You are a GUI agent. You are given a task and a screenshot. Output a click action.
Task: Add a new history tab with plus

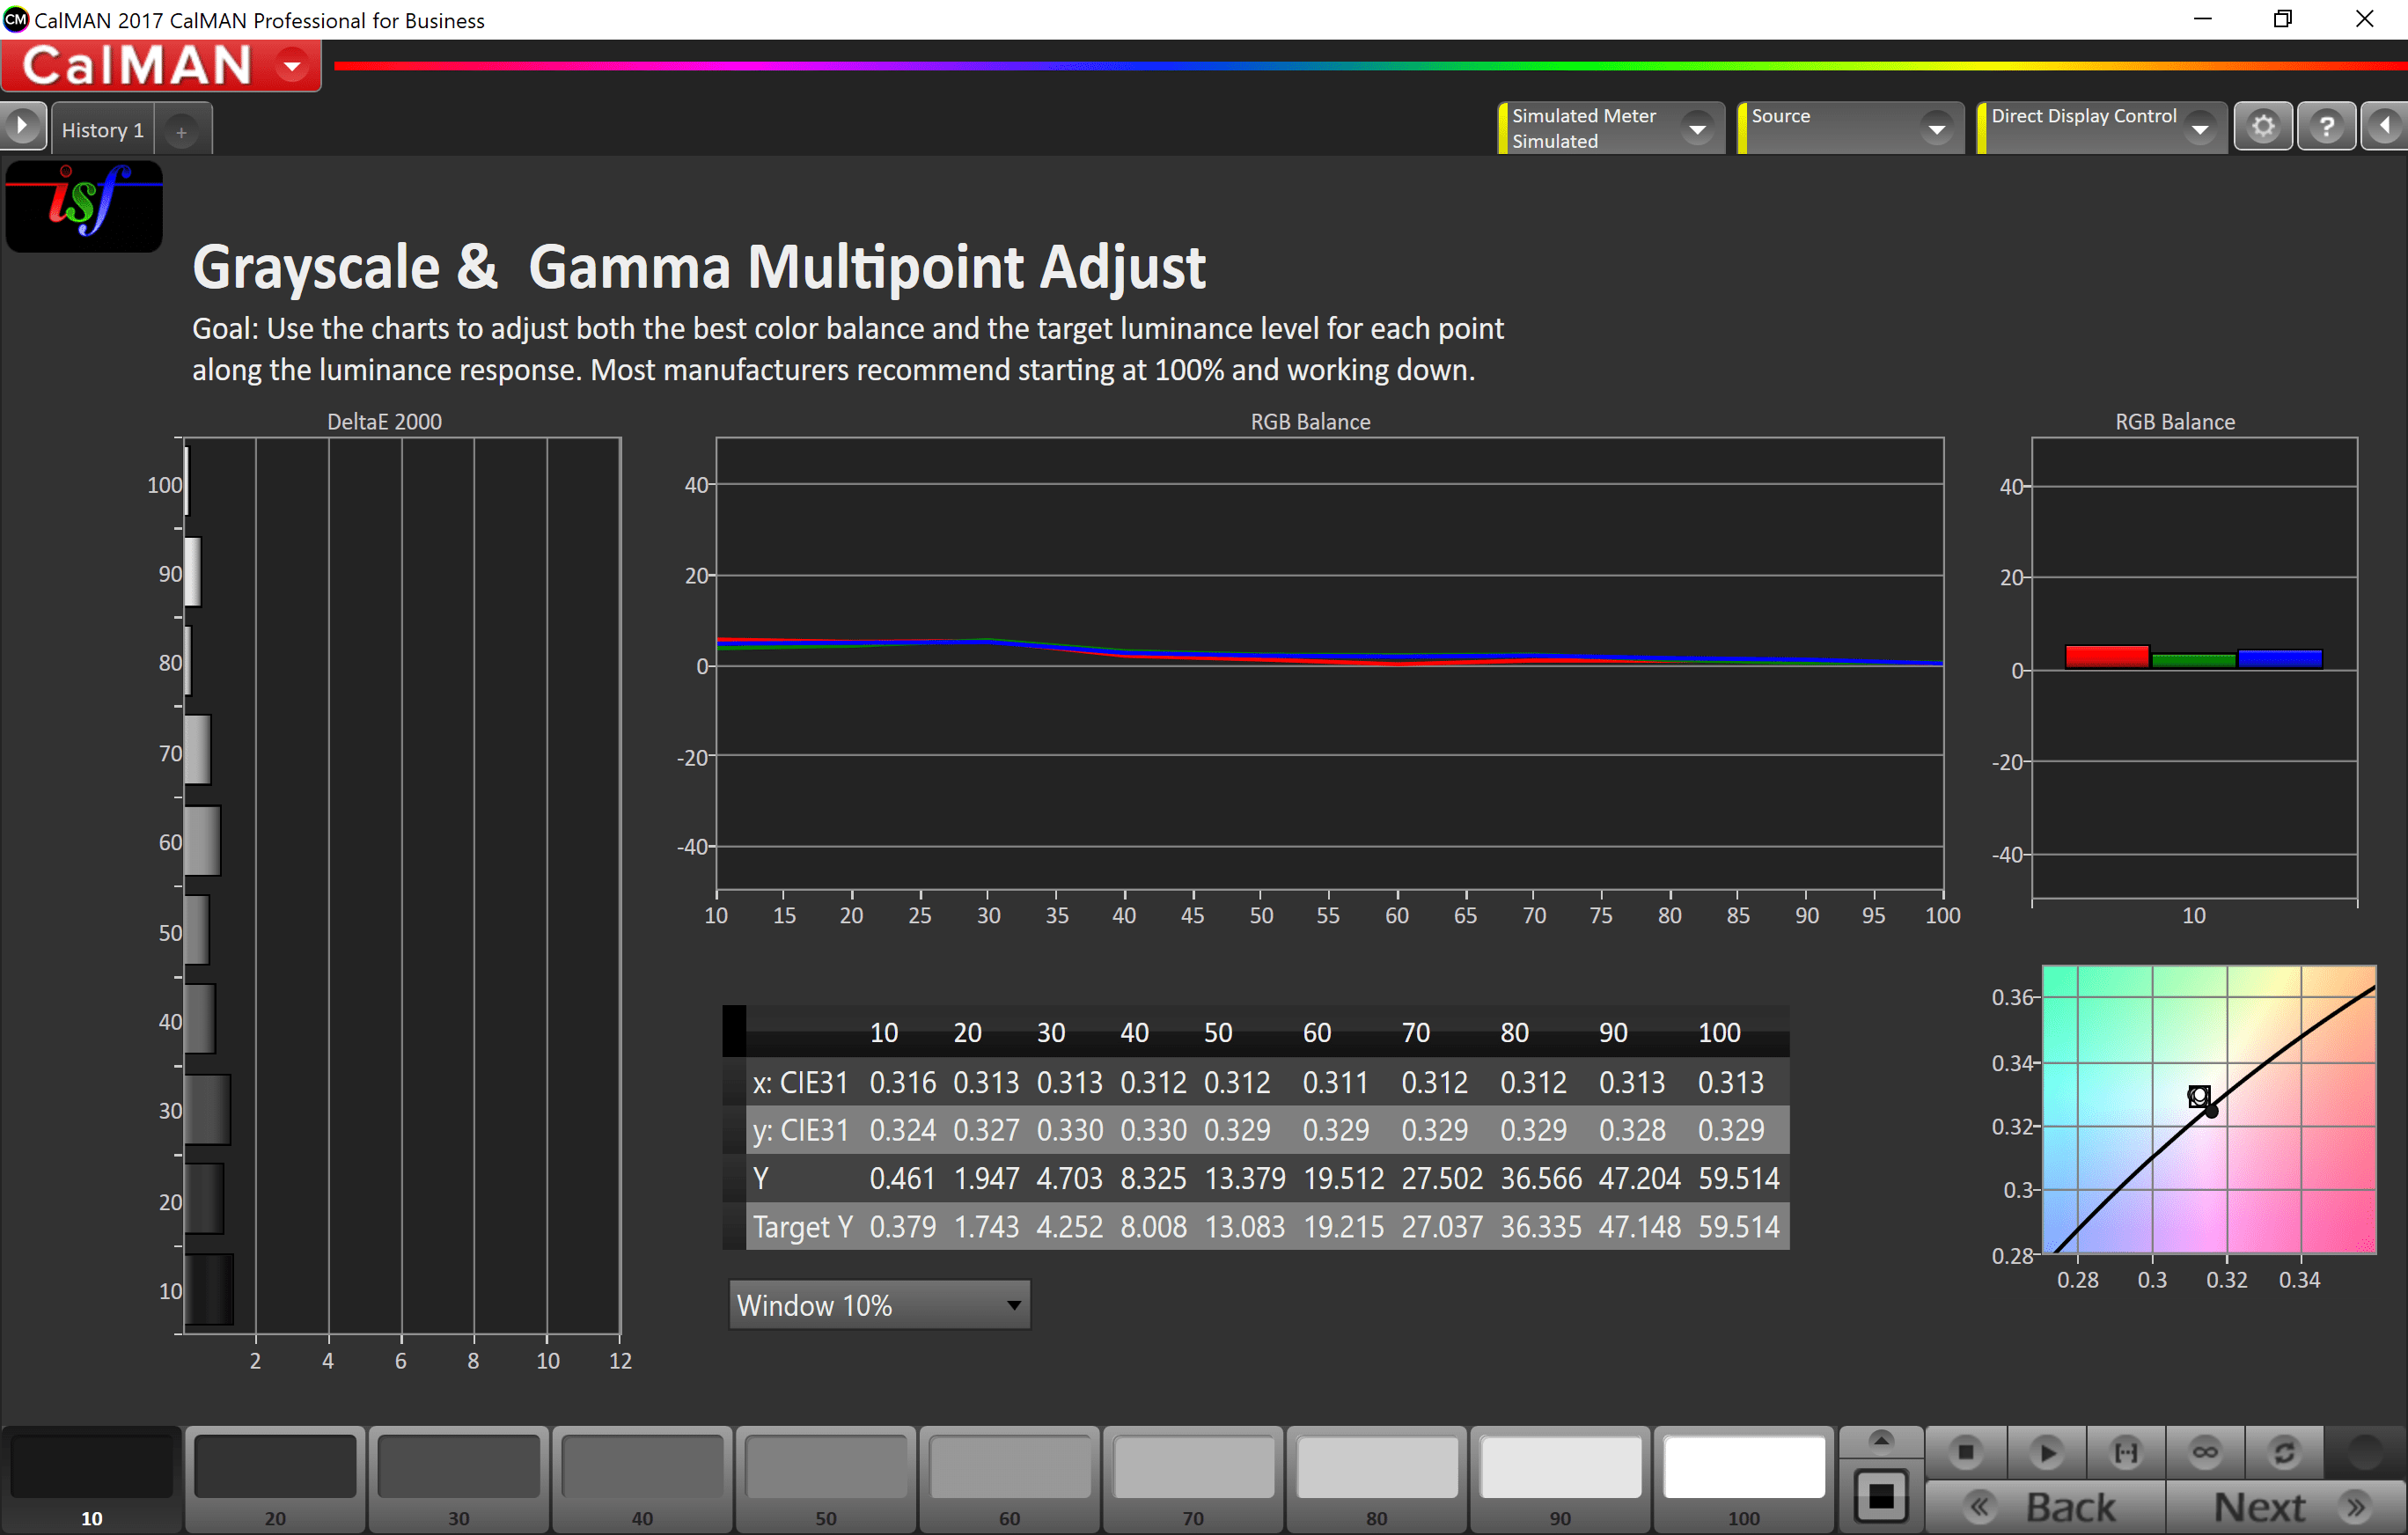point(181,132)
